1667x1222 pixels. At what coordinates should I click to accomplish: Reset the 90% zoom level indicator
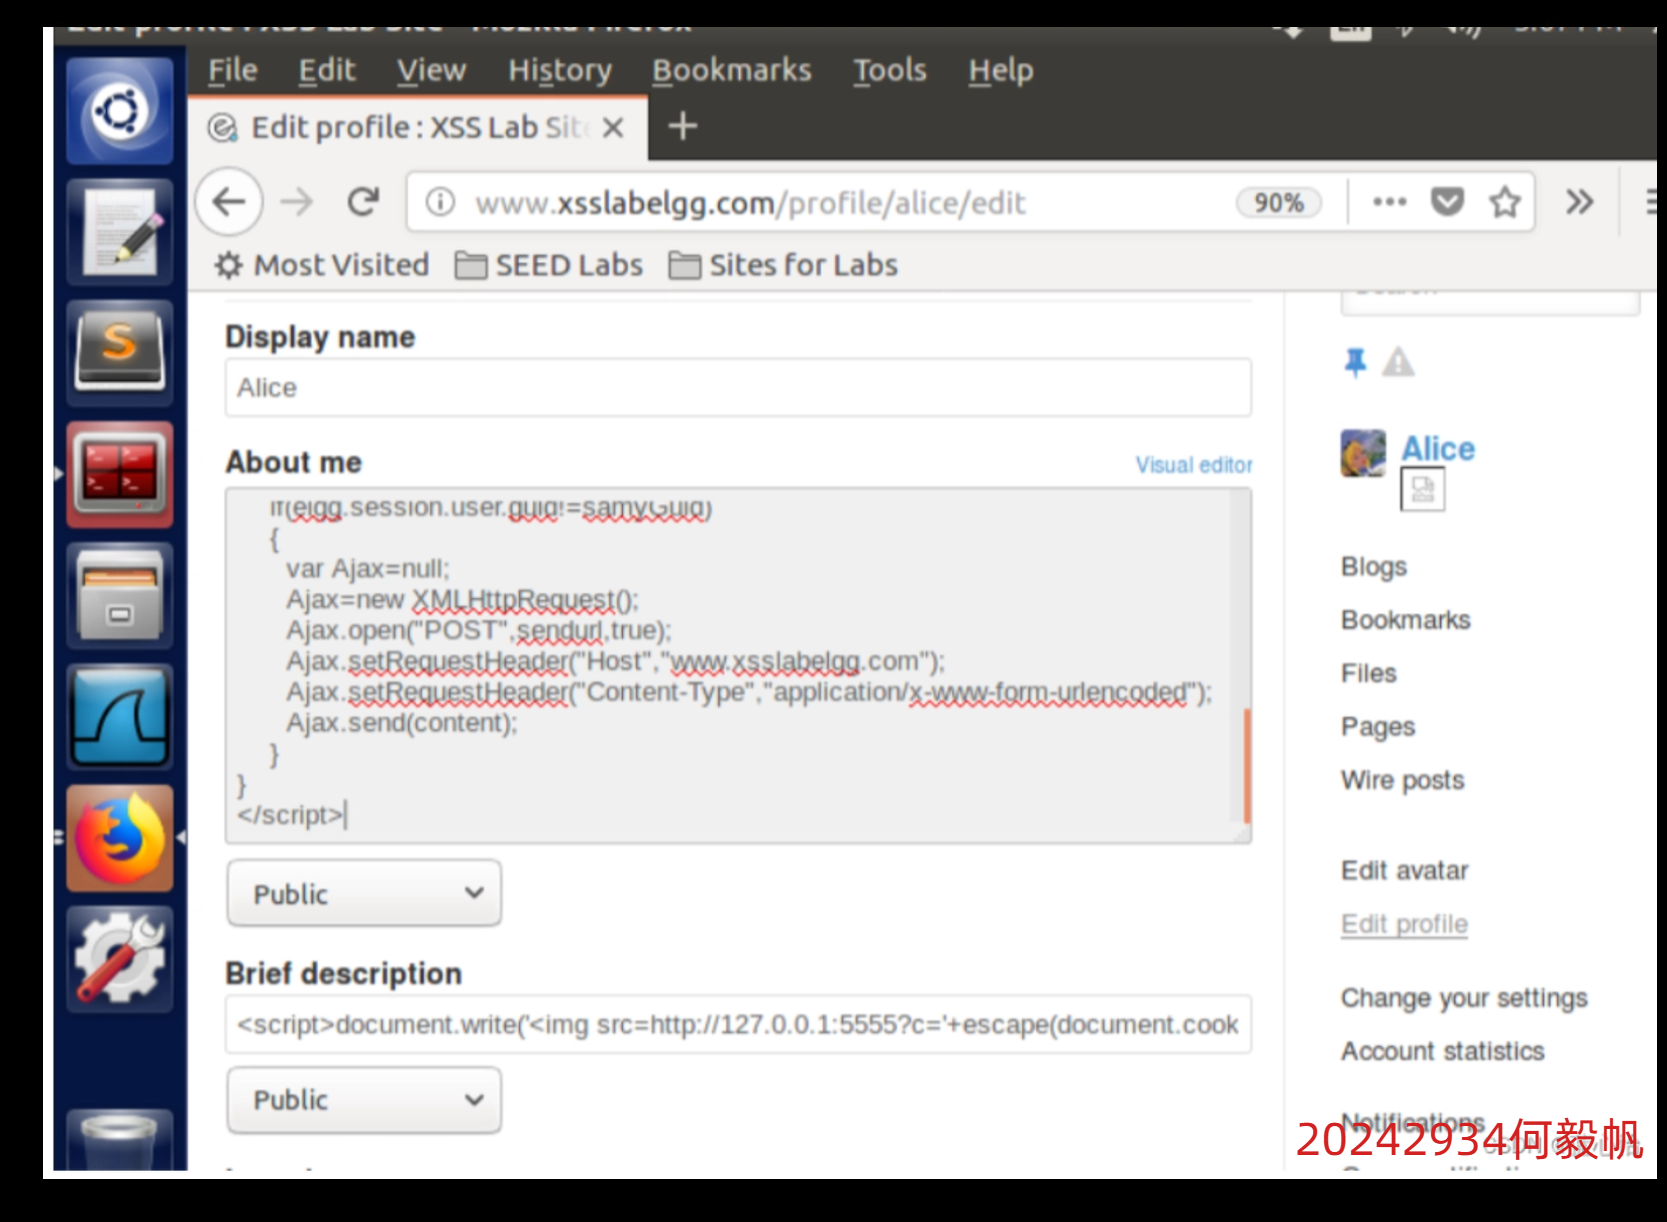coord(1279,203)
